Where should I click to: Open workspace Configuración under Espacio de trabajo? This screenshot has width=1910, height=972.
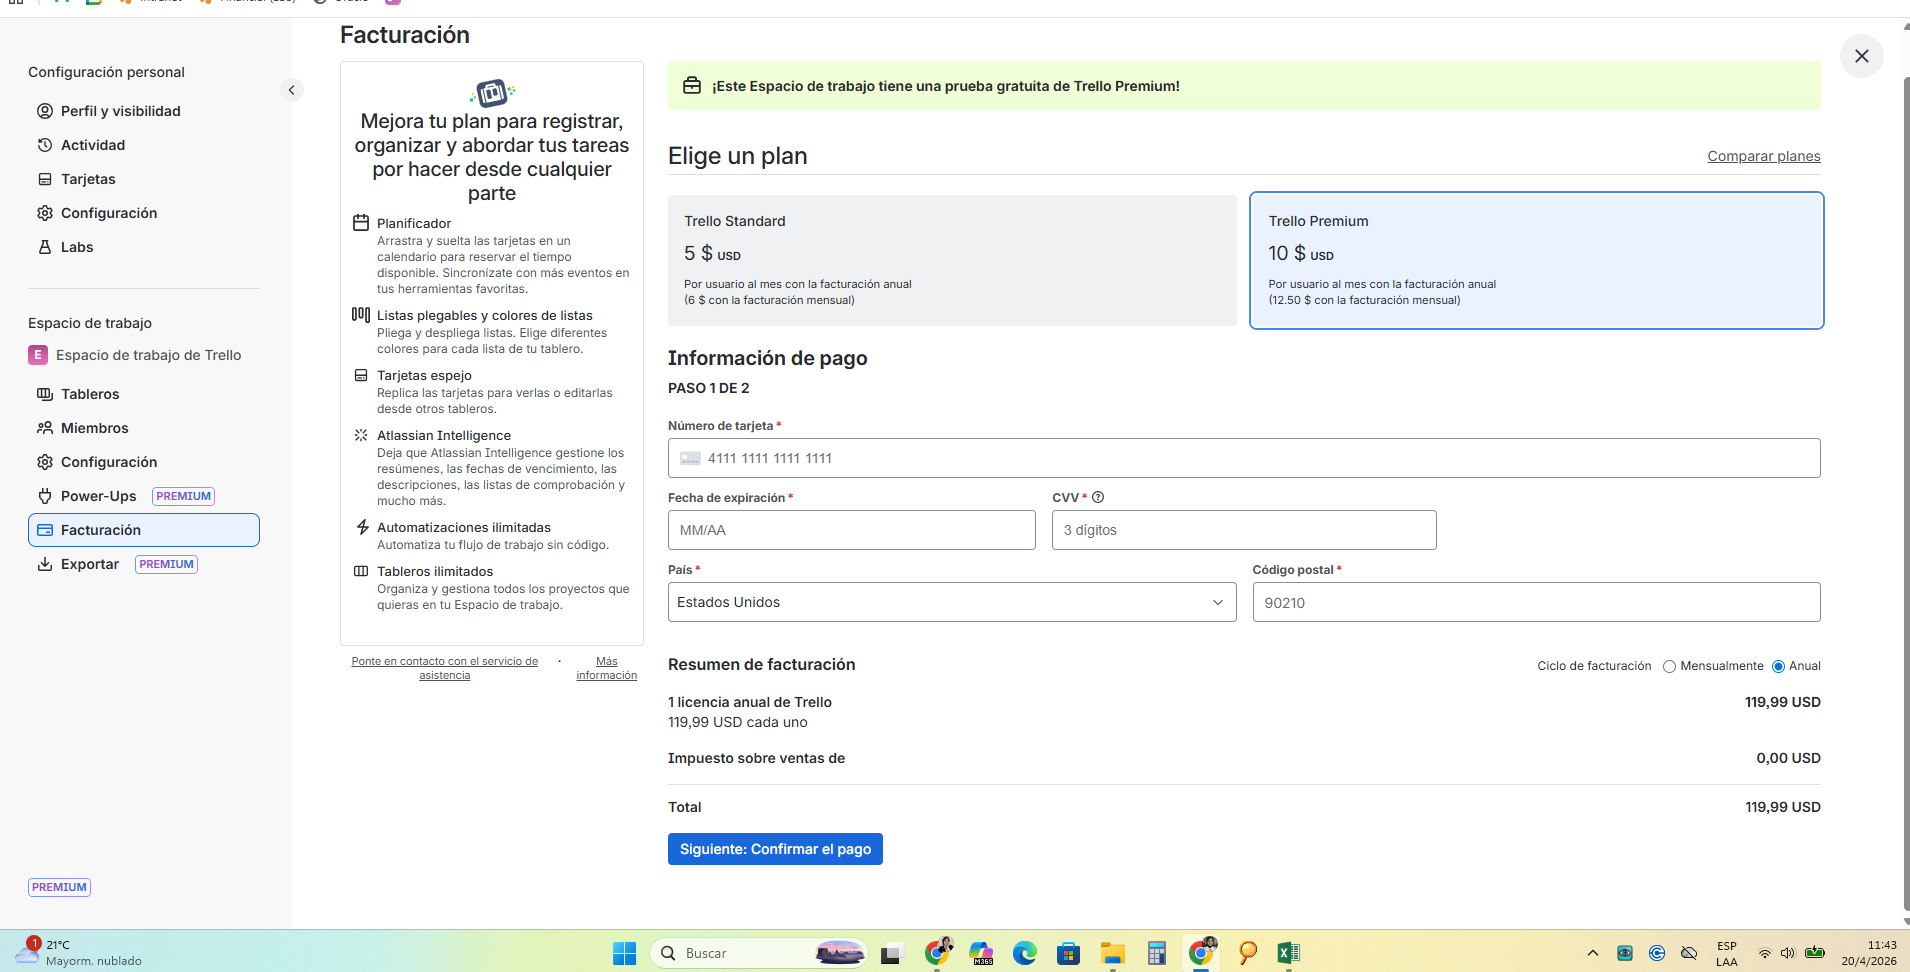tap(108, 462)
